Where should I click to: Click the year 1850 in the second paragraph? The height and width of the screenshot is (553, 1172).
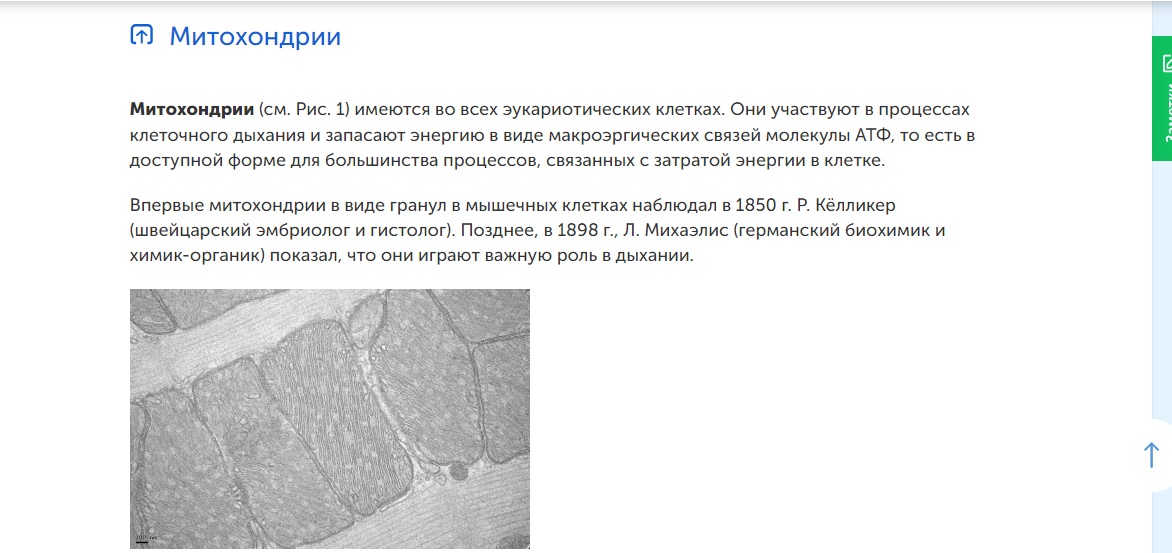tap(756, 206)
